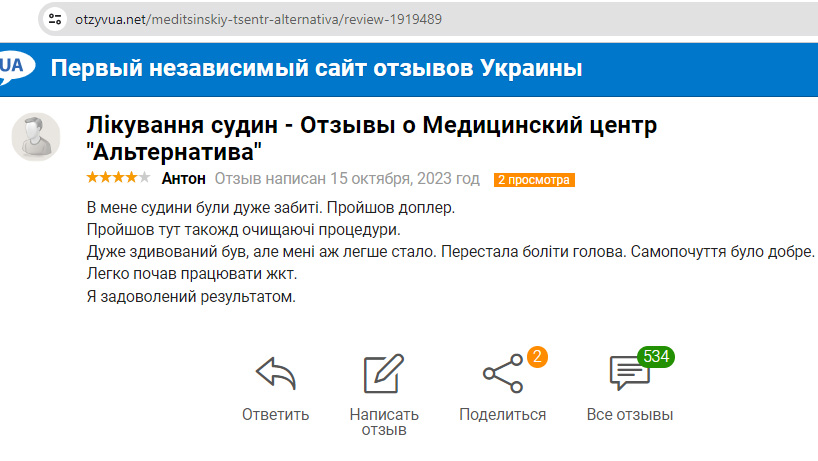
Task: Click the line 'Легко почав працювати жкт.'
Action: point(192,274)
